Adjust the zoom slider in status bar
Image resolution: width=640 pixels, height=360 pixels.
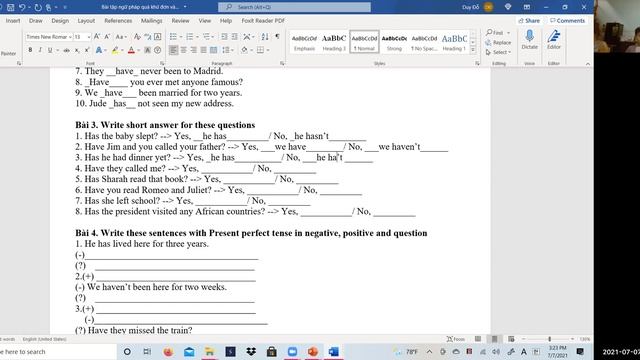[x=549, y=339]
